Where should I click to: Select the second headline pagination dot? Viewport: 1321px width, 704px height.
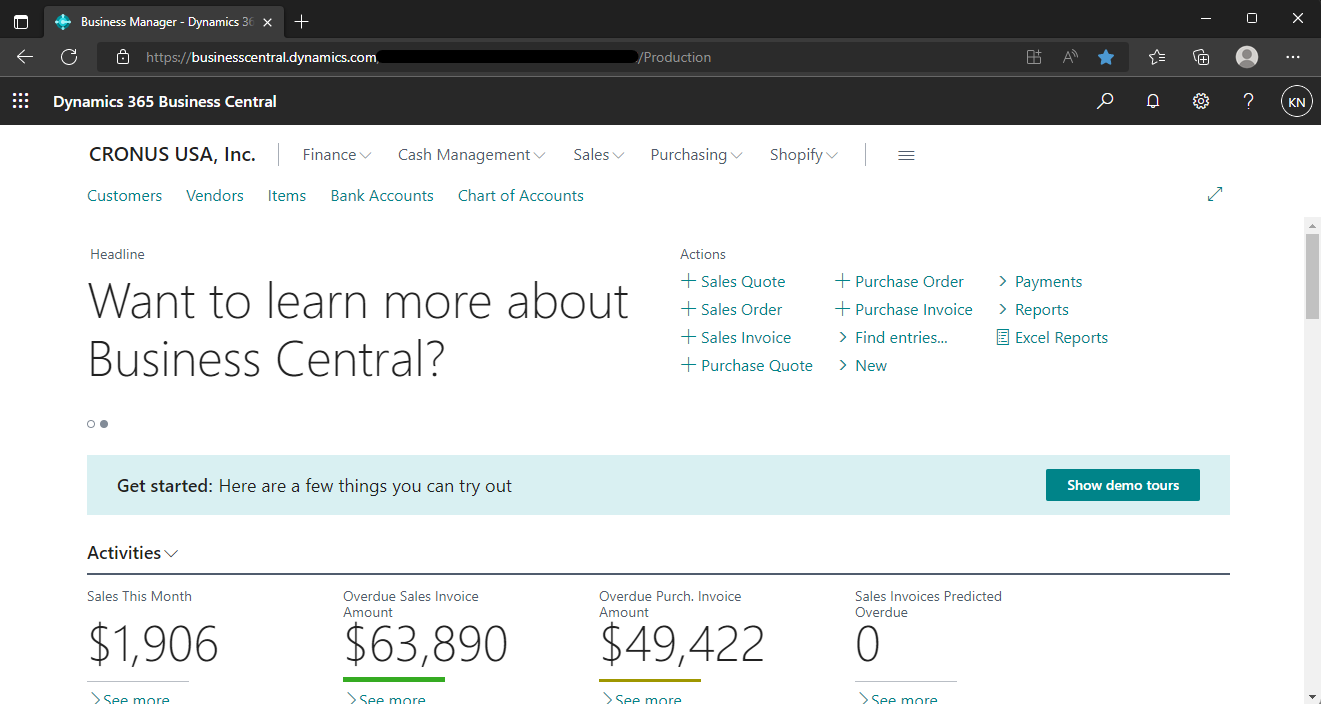point(104,424)
